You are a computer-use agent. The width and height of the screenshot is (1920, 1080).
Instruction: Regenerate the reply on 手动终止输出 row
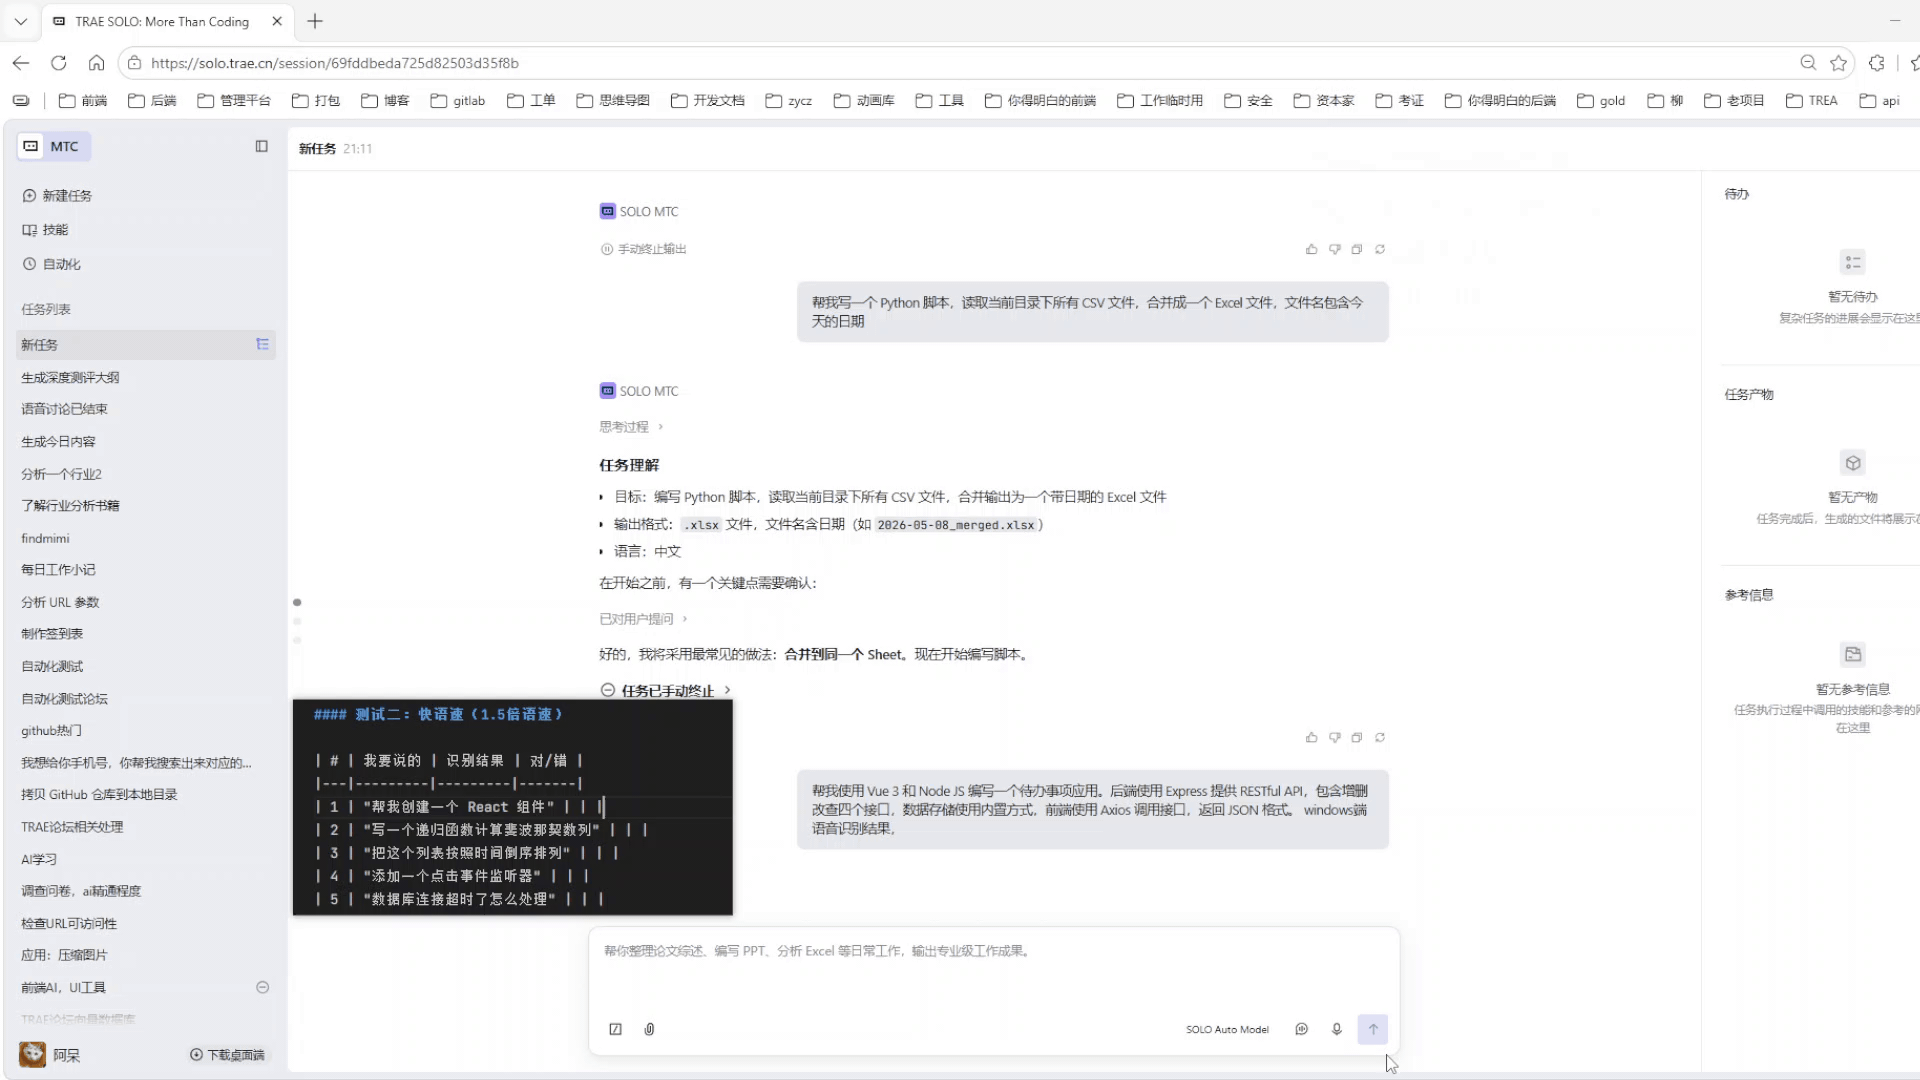[1380, 249]
